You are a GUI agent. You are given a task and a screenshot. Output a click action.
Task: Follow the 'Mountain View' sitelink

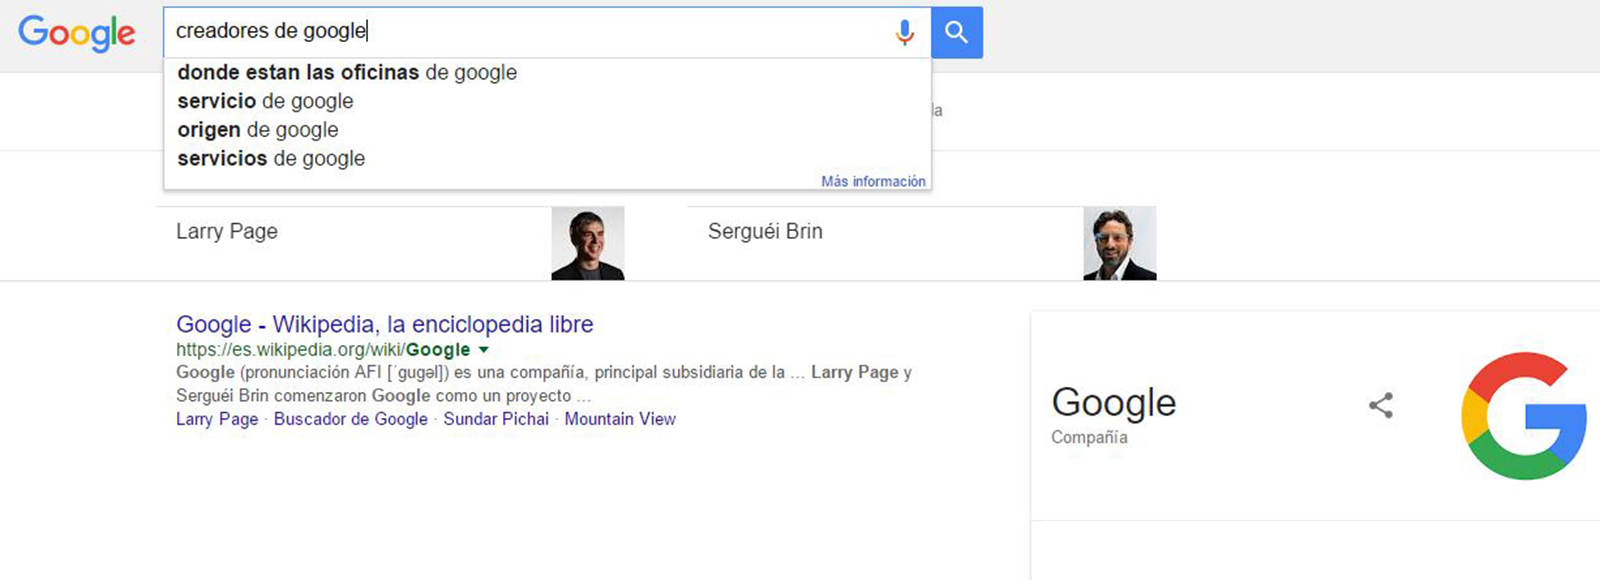coord(620,419)
